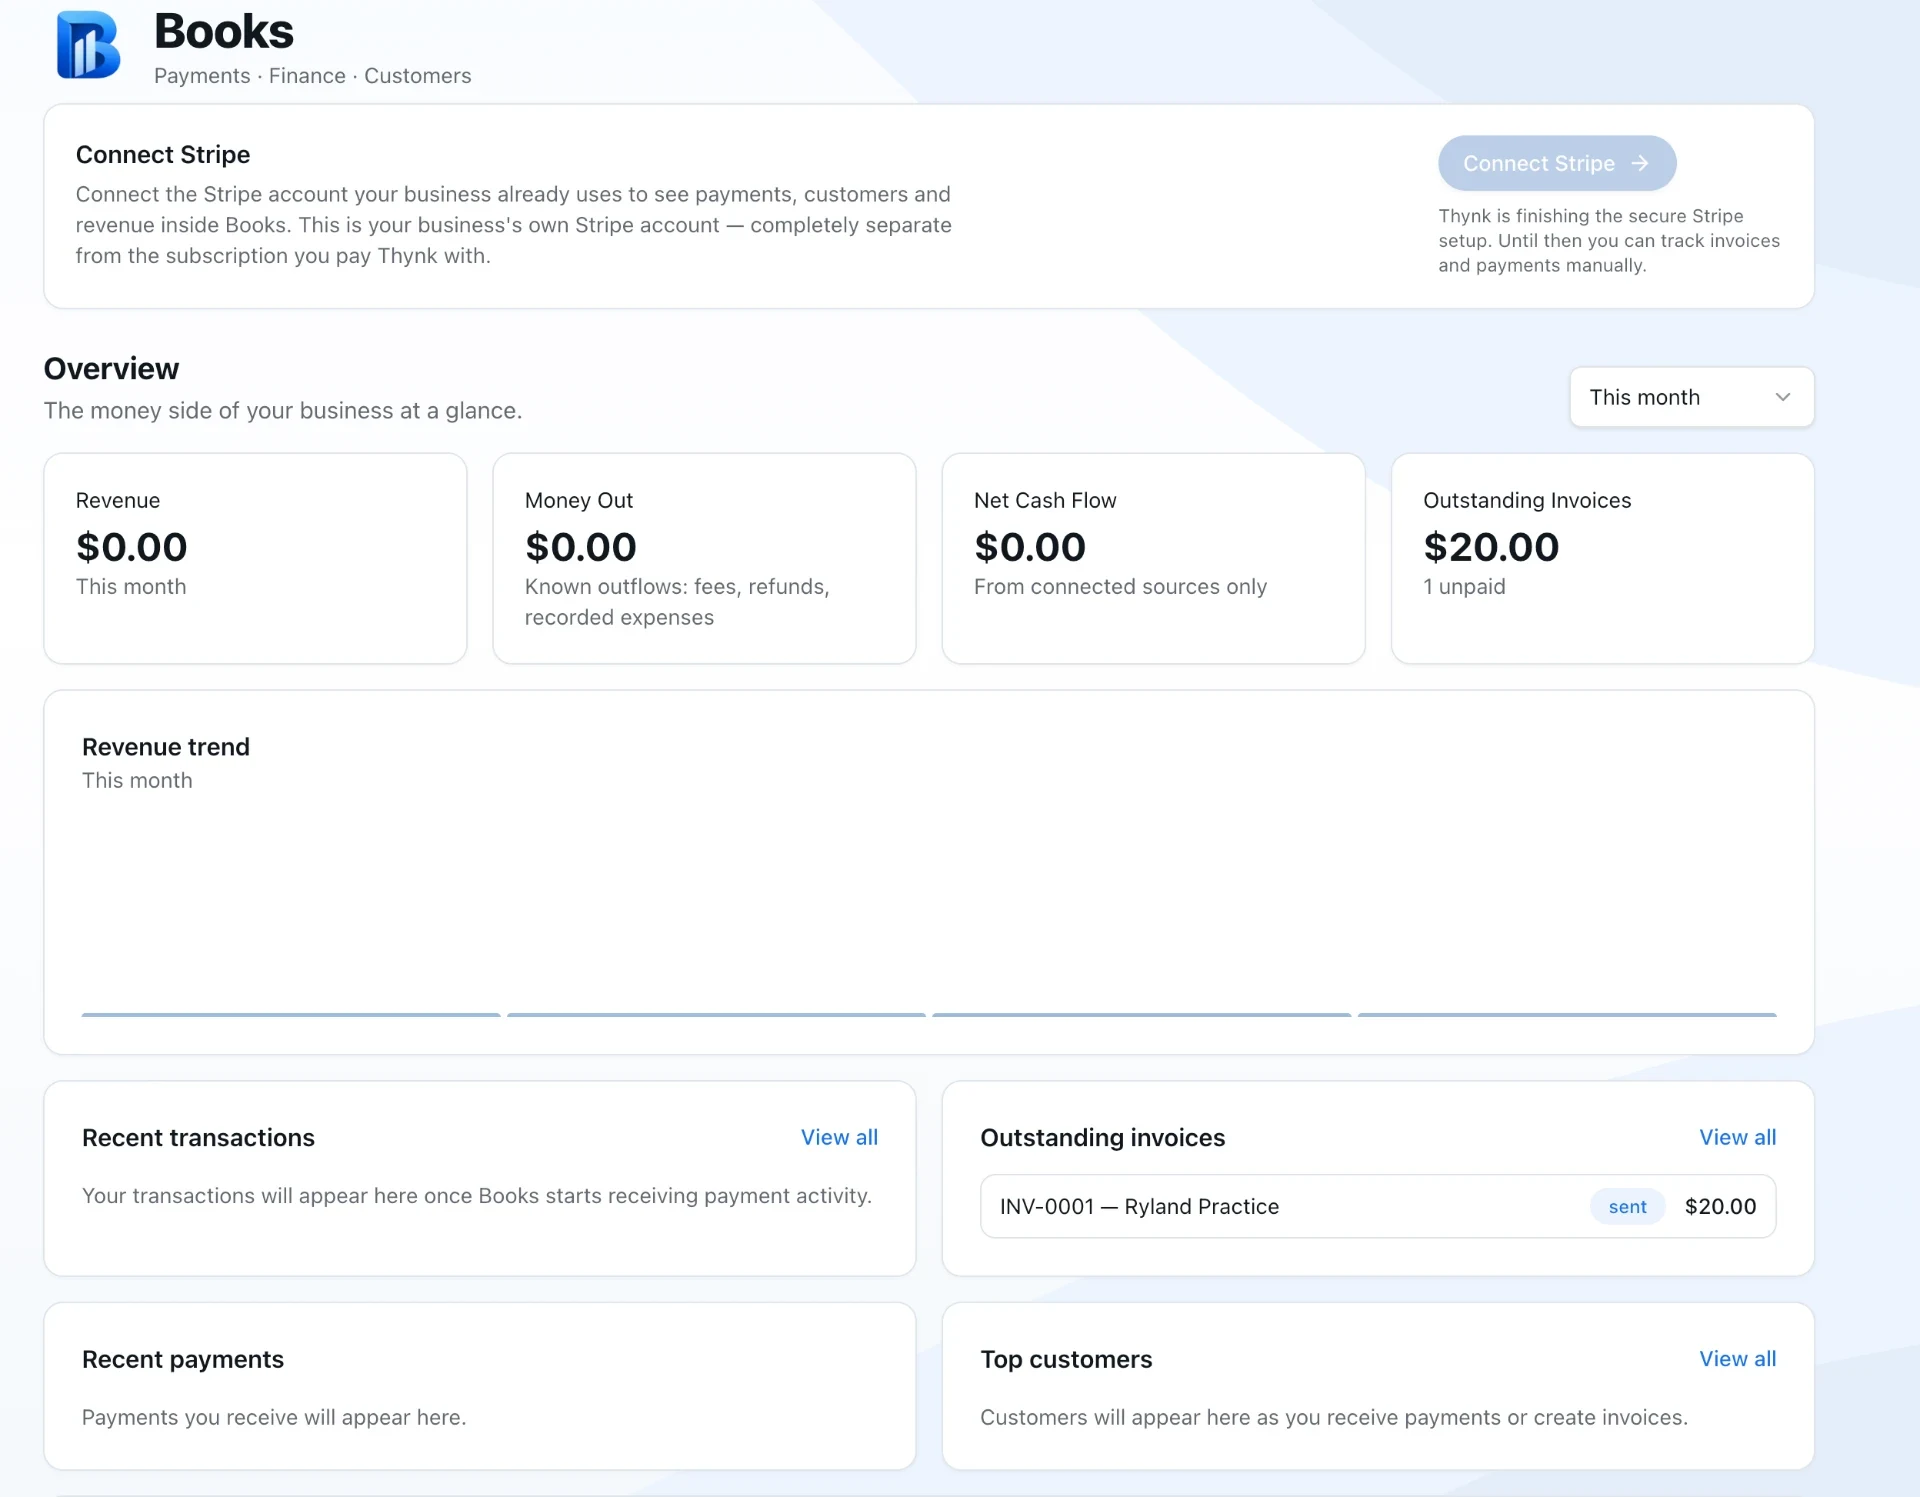This screenshot has width=1920, height=1497.
Task: Click the Outstanding Invoices $20.00 amount
Action: [x=1490, y=547]
